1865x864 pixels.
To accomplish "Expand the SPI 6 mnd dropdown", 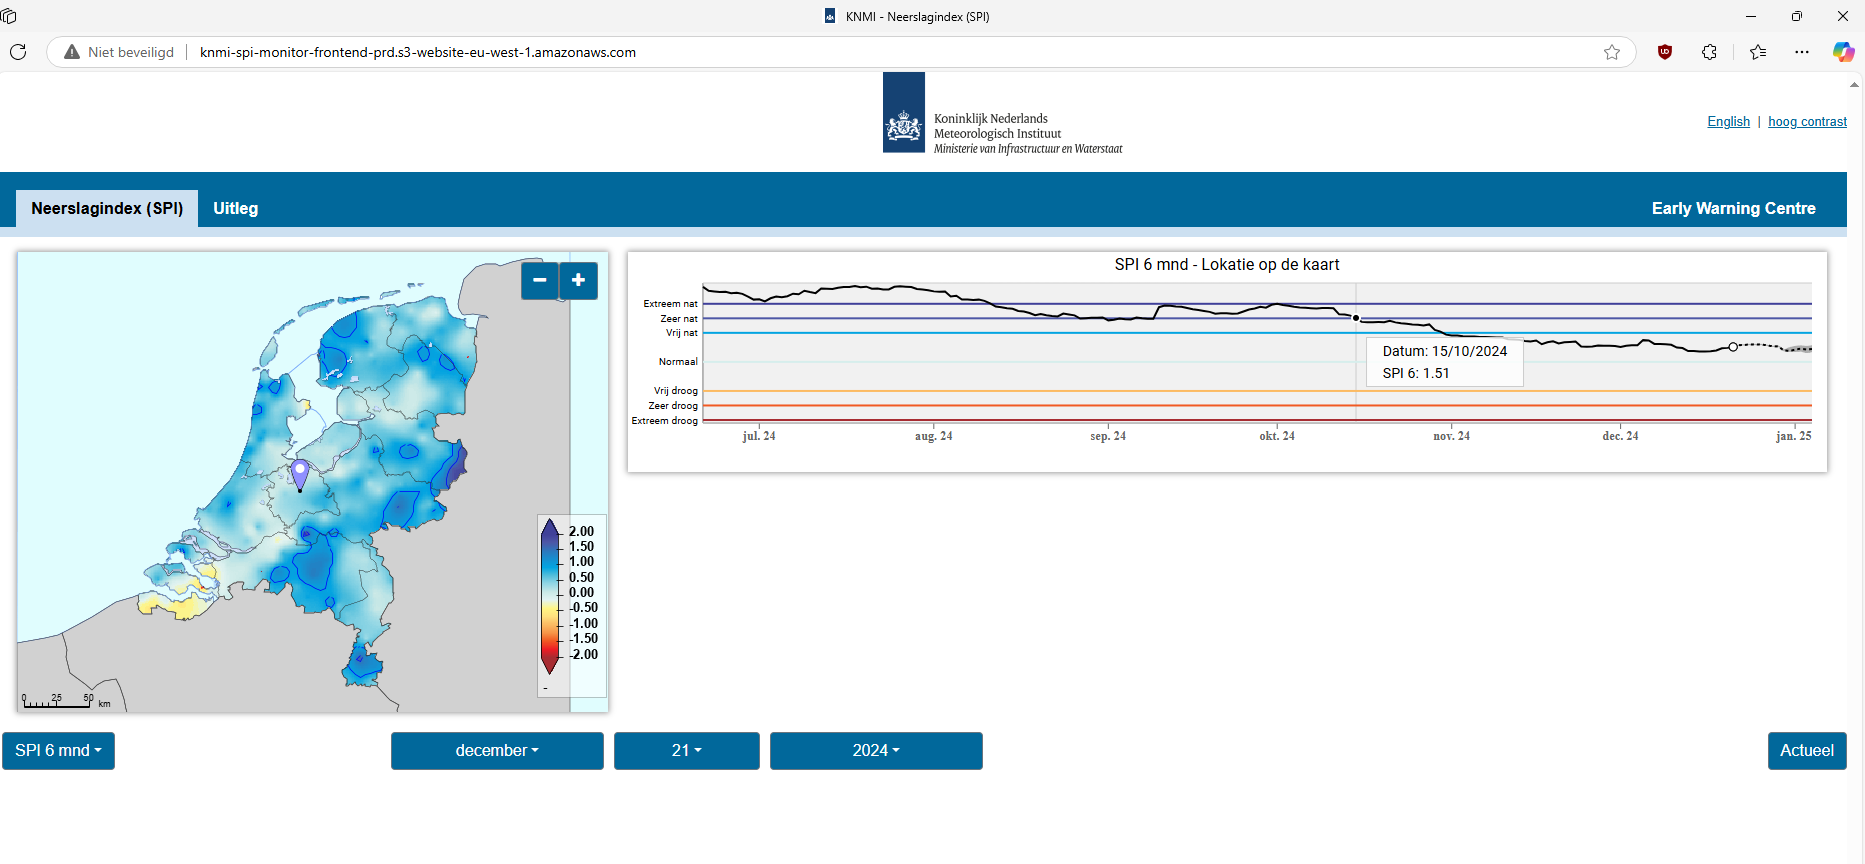I will (58, 751).
